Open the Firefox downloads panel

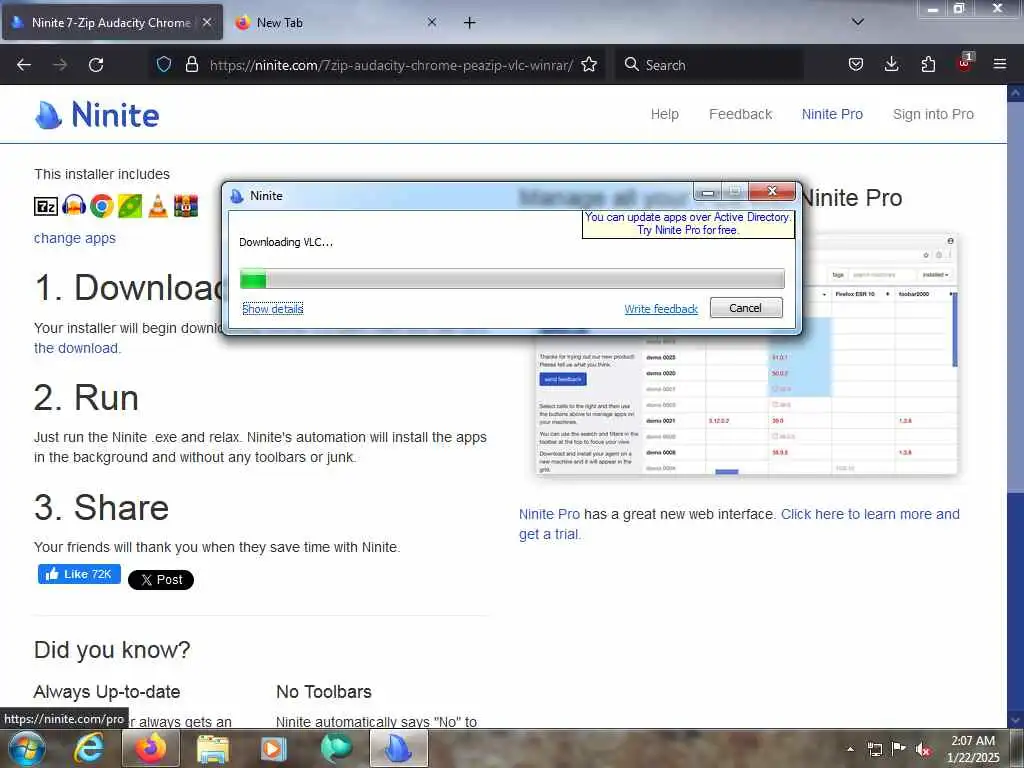click(x=891, y=64)
